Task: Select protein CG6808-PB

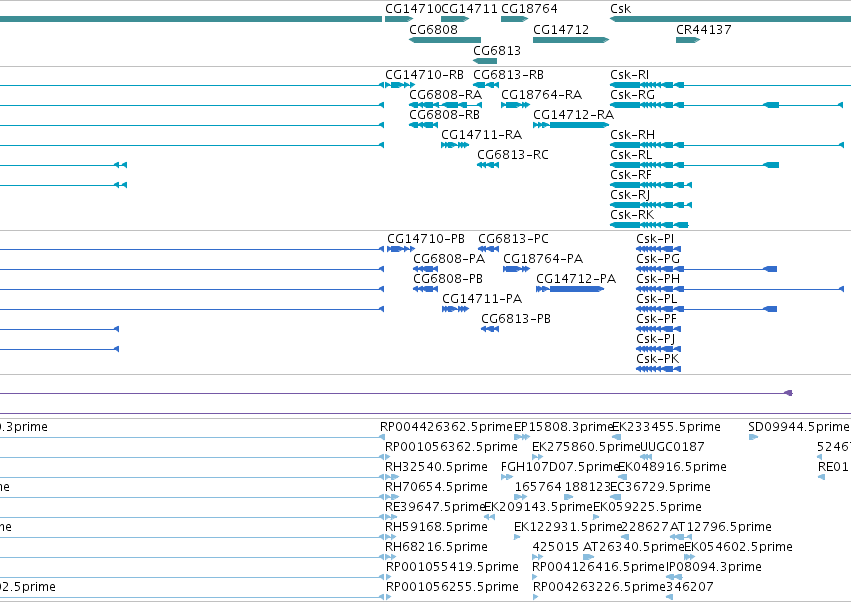Action: point(448,279)
